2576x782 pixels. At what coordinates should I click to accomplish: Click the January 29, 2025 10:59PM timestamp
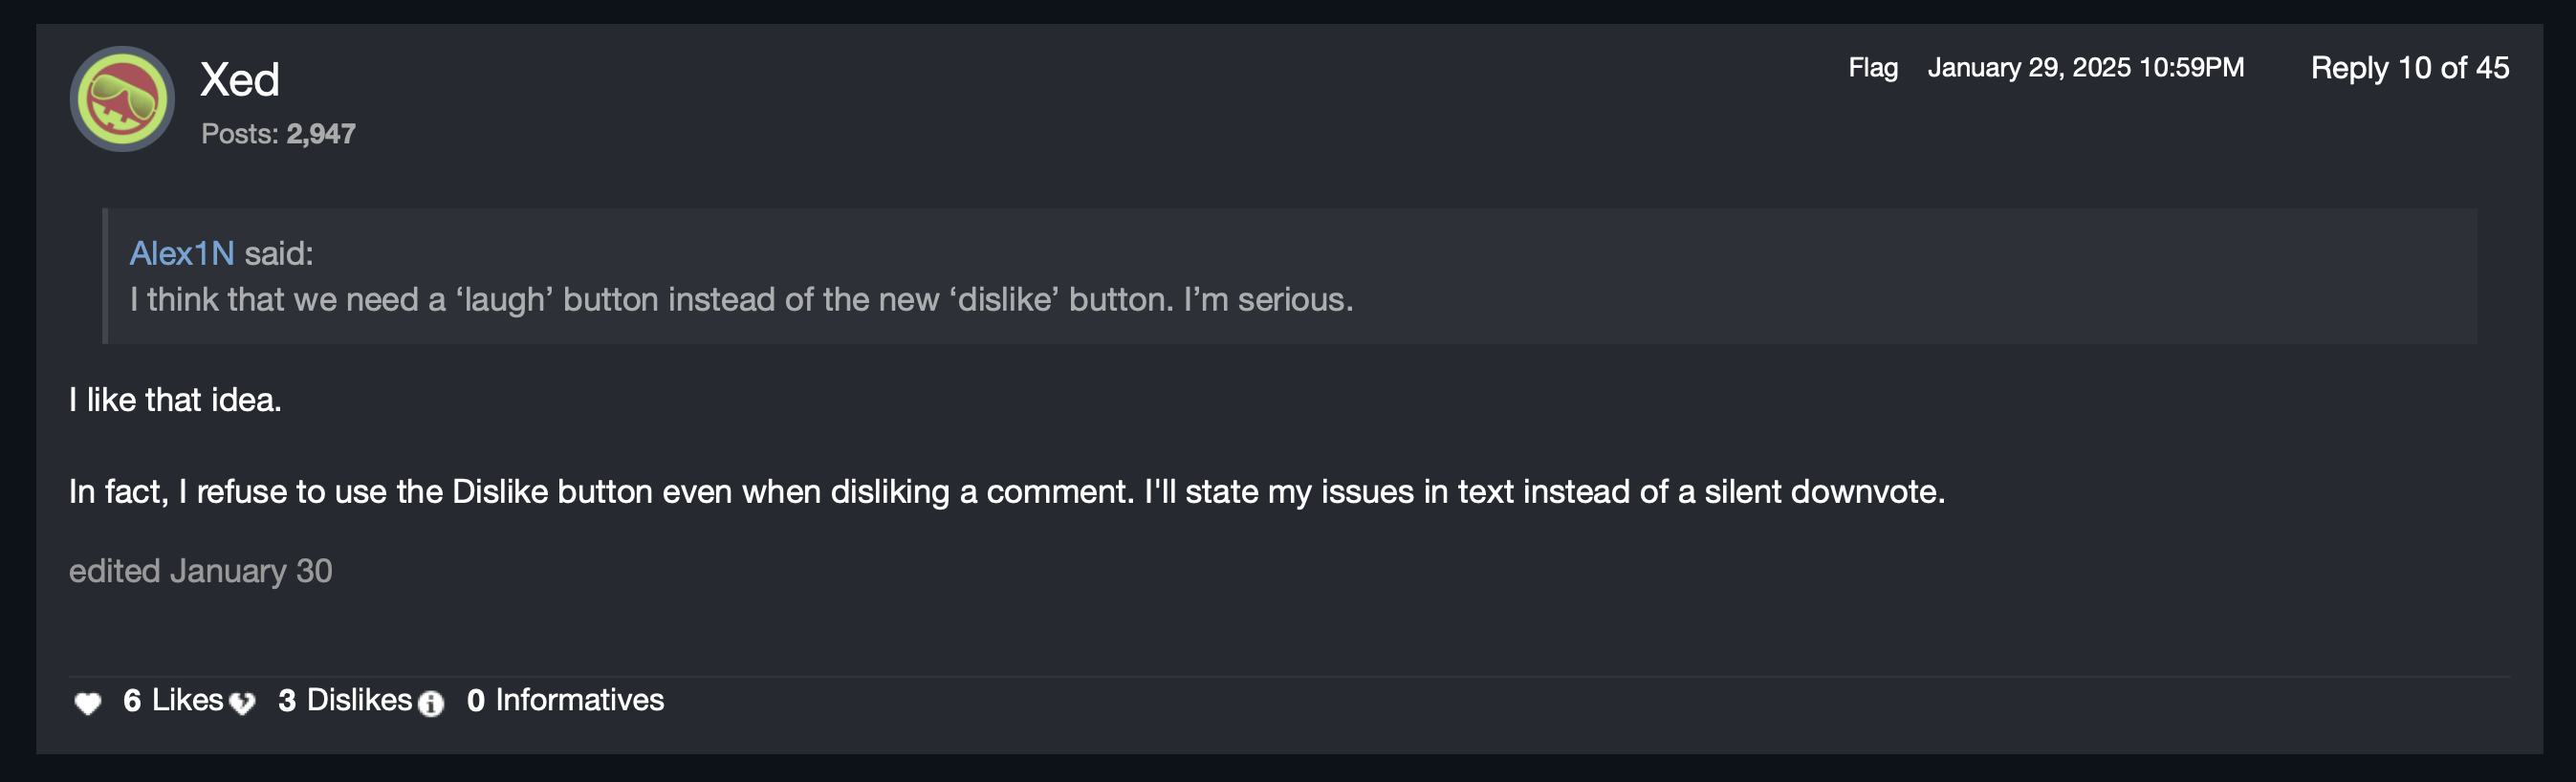2085,68
